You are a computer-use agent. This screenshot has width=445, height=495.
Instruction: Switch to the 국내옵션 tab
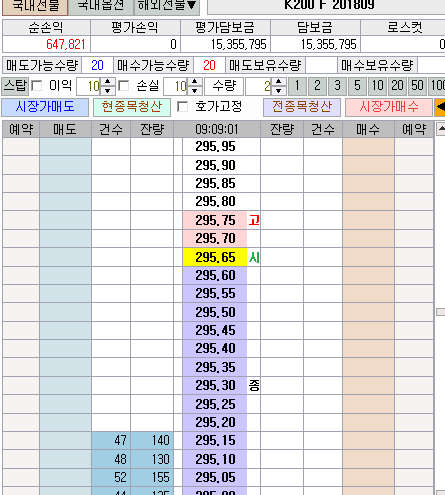pos(101,6)
